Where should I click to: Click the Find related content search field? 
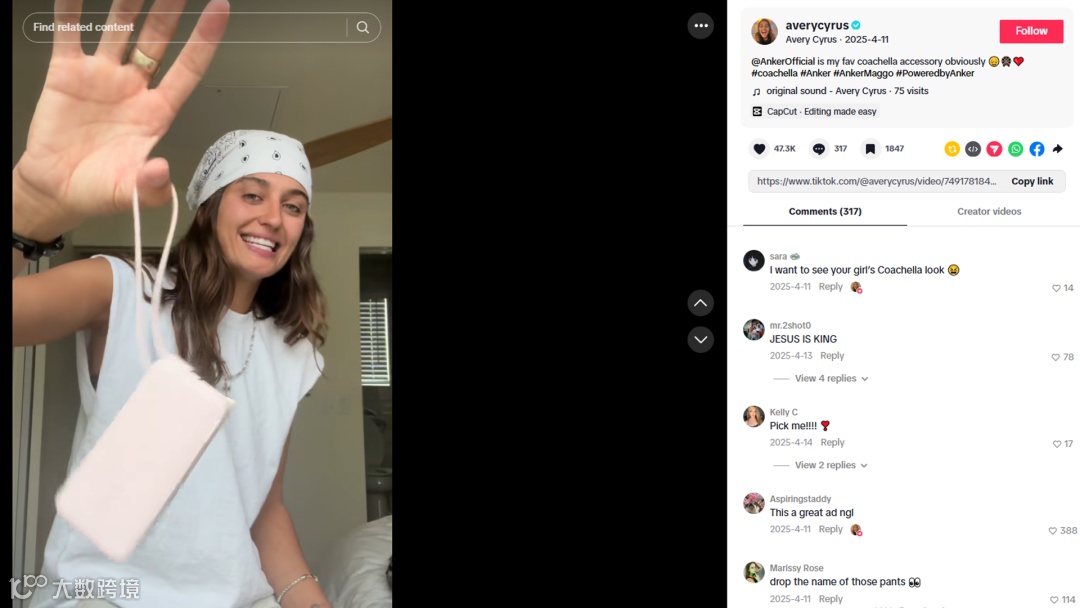click(x=186, y=28)
